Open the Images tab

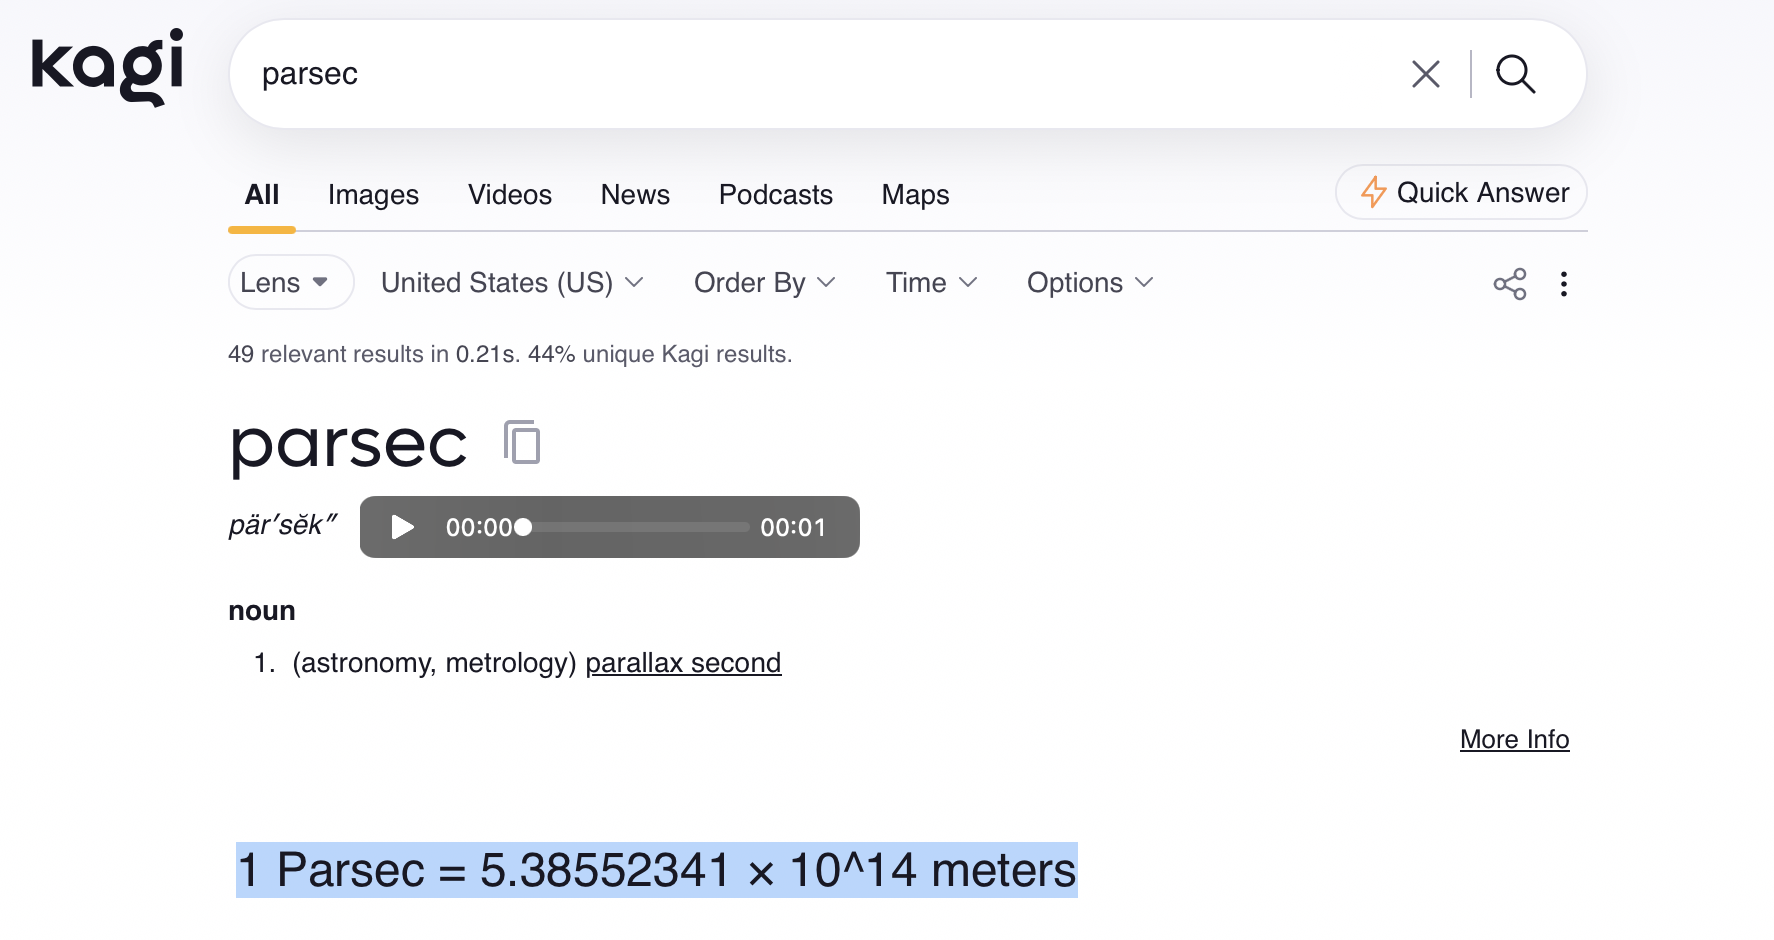tap(373, 195)
